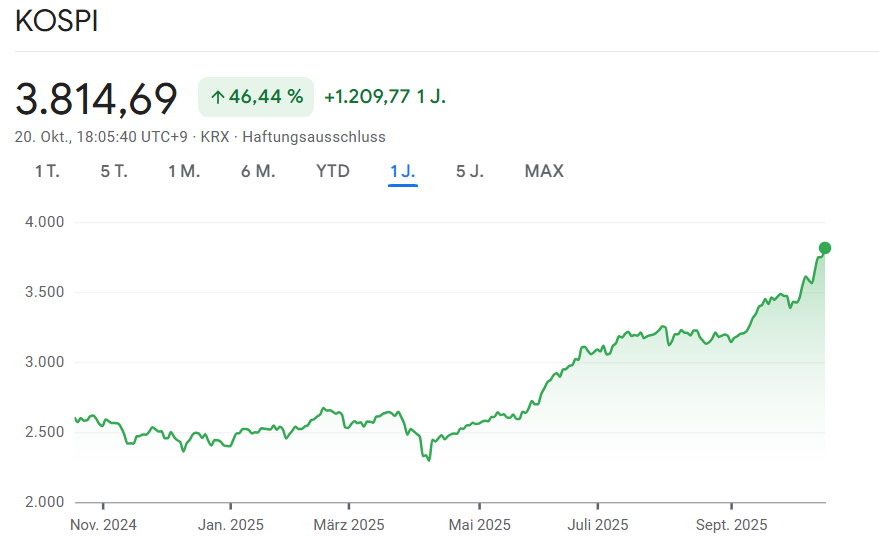Click the Juli 2025 axis label
This screenshot has width=879, height=541.
pos(597,525)
